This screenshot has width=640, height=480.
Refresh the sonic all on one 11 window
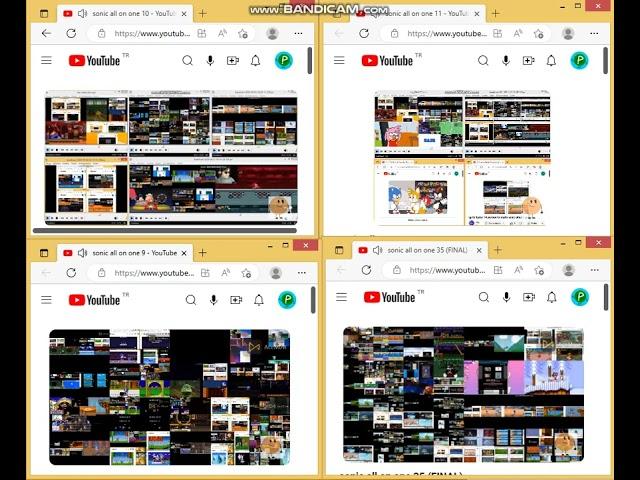coord(364,33)
